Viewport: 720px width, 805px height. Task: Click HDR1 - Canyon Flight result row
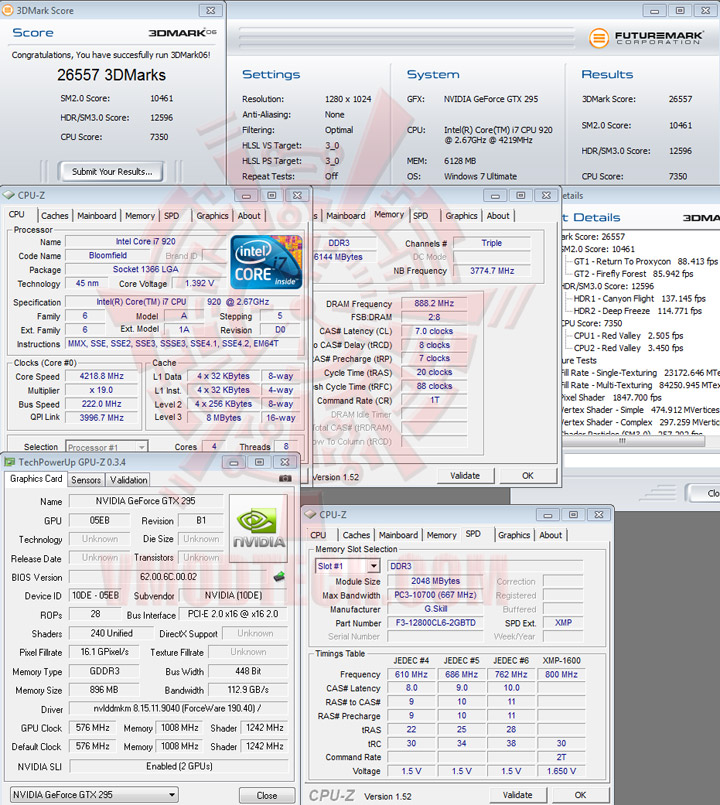point(639,298)
